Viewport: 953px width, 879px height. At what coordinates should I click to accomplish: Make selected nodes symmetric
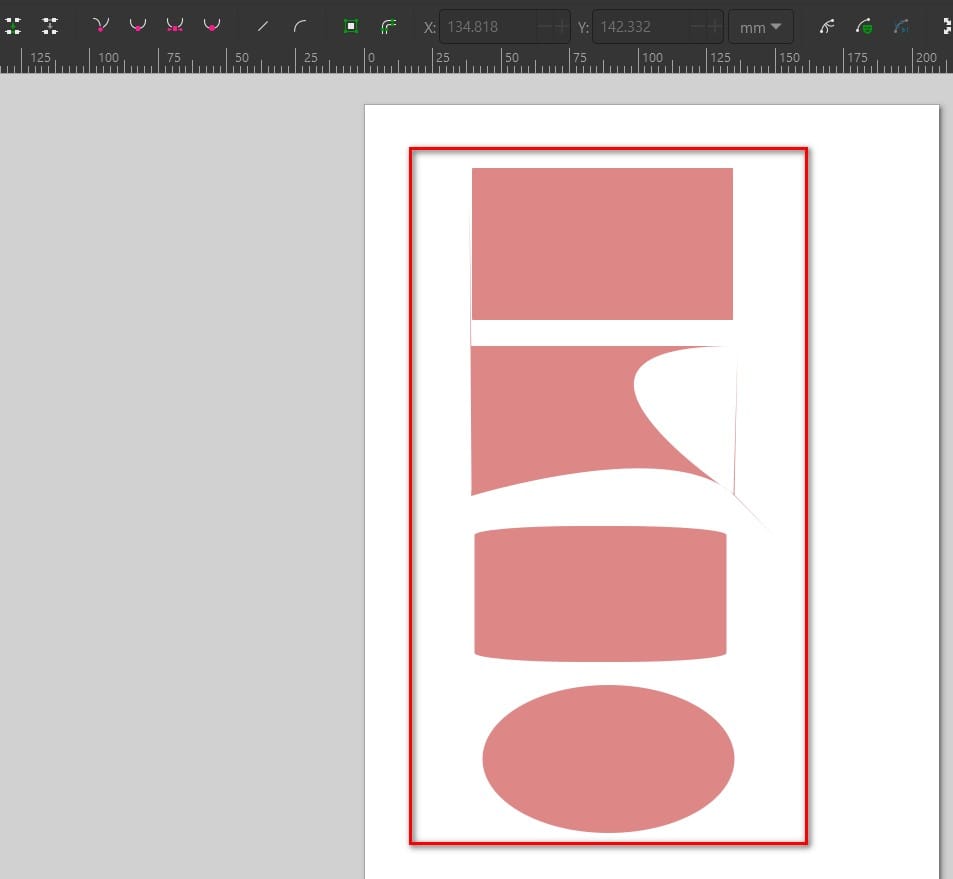point(174,26)
